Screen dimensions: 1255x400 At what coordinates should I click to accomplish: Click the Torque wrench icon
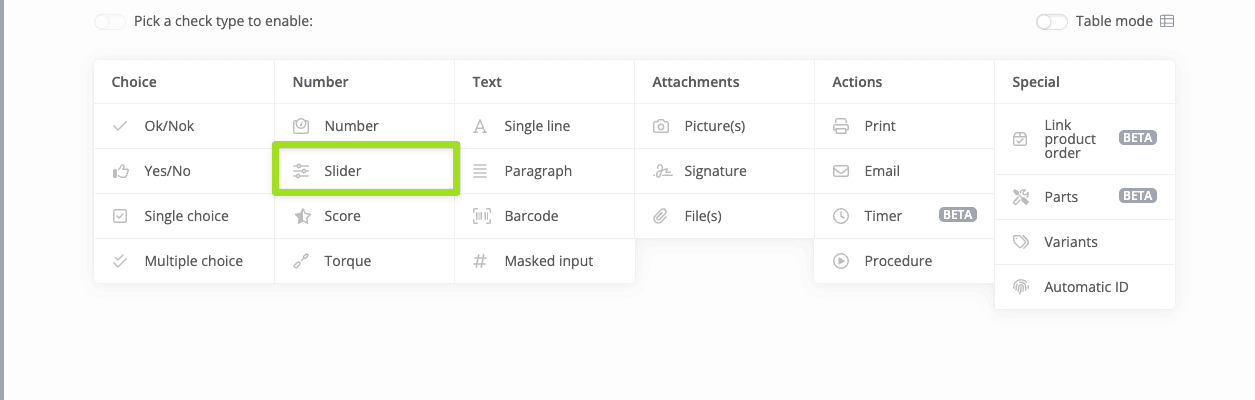(301, 261)
